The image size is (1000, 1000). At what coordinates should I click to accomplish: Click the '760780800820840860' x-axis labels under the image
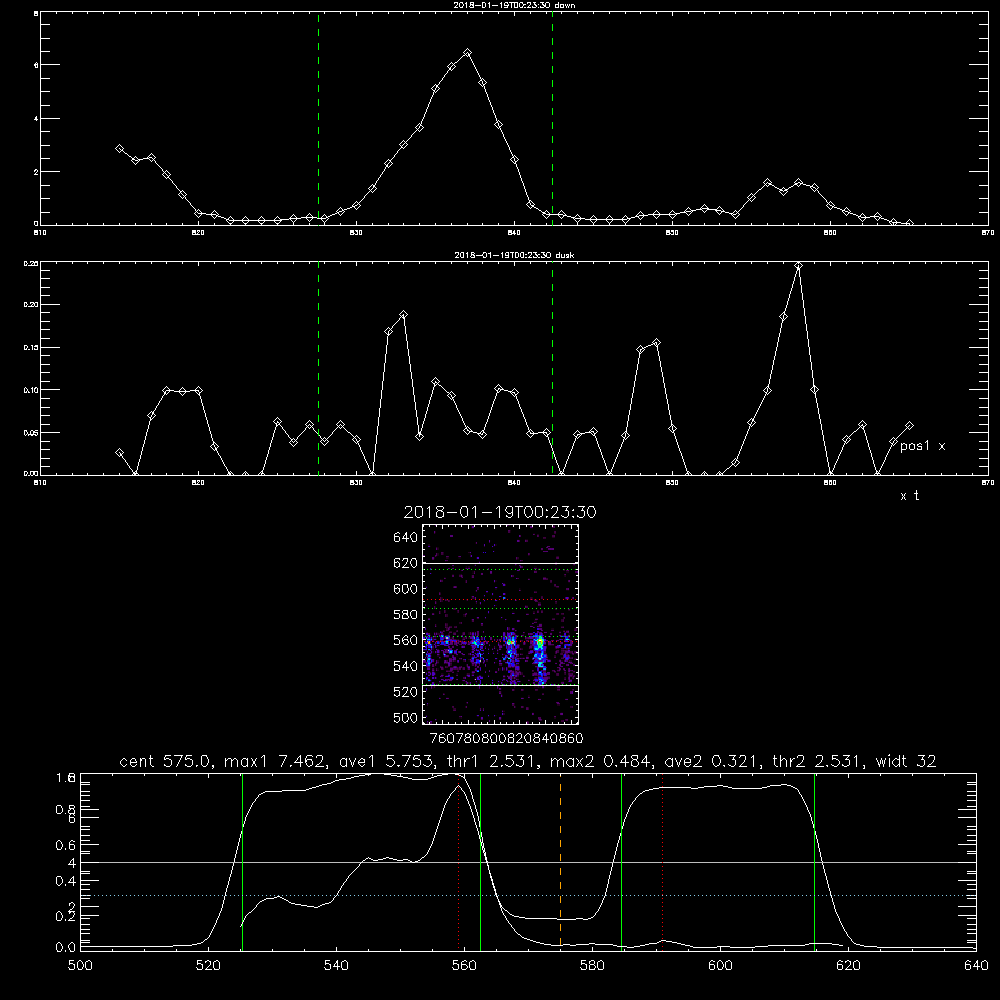coord(506,738)
